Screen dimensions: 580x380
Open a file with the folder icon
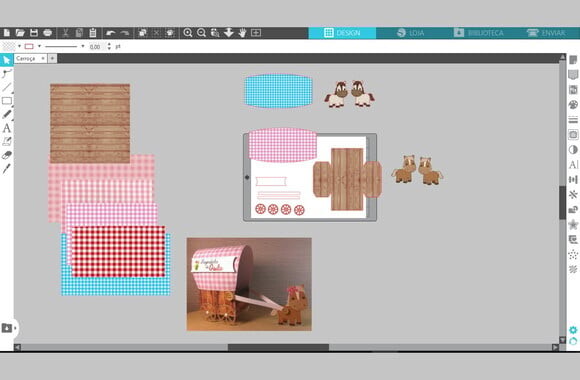20,33
